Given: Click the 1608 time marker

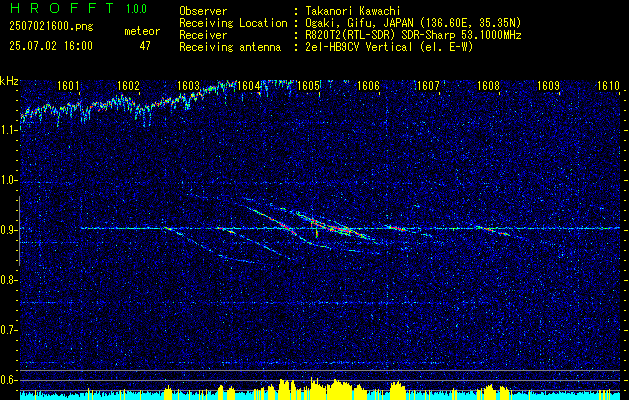Looking at the screenshot, I should 489,86.
